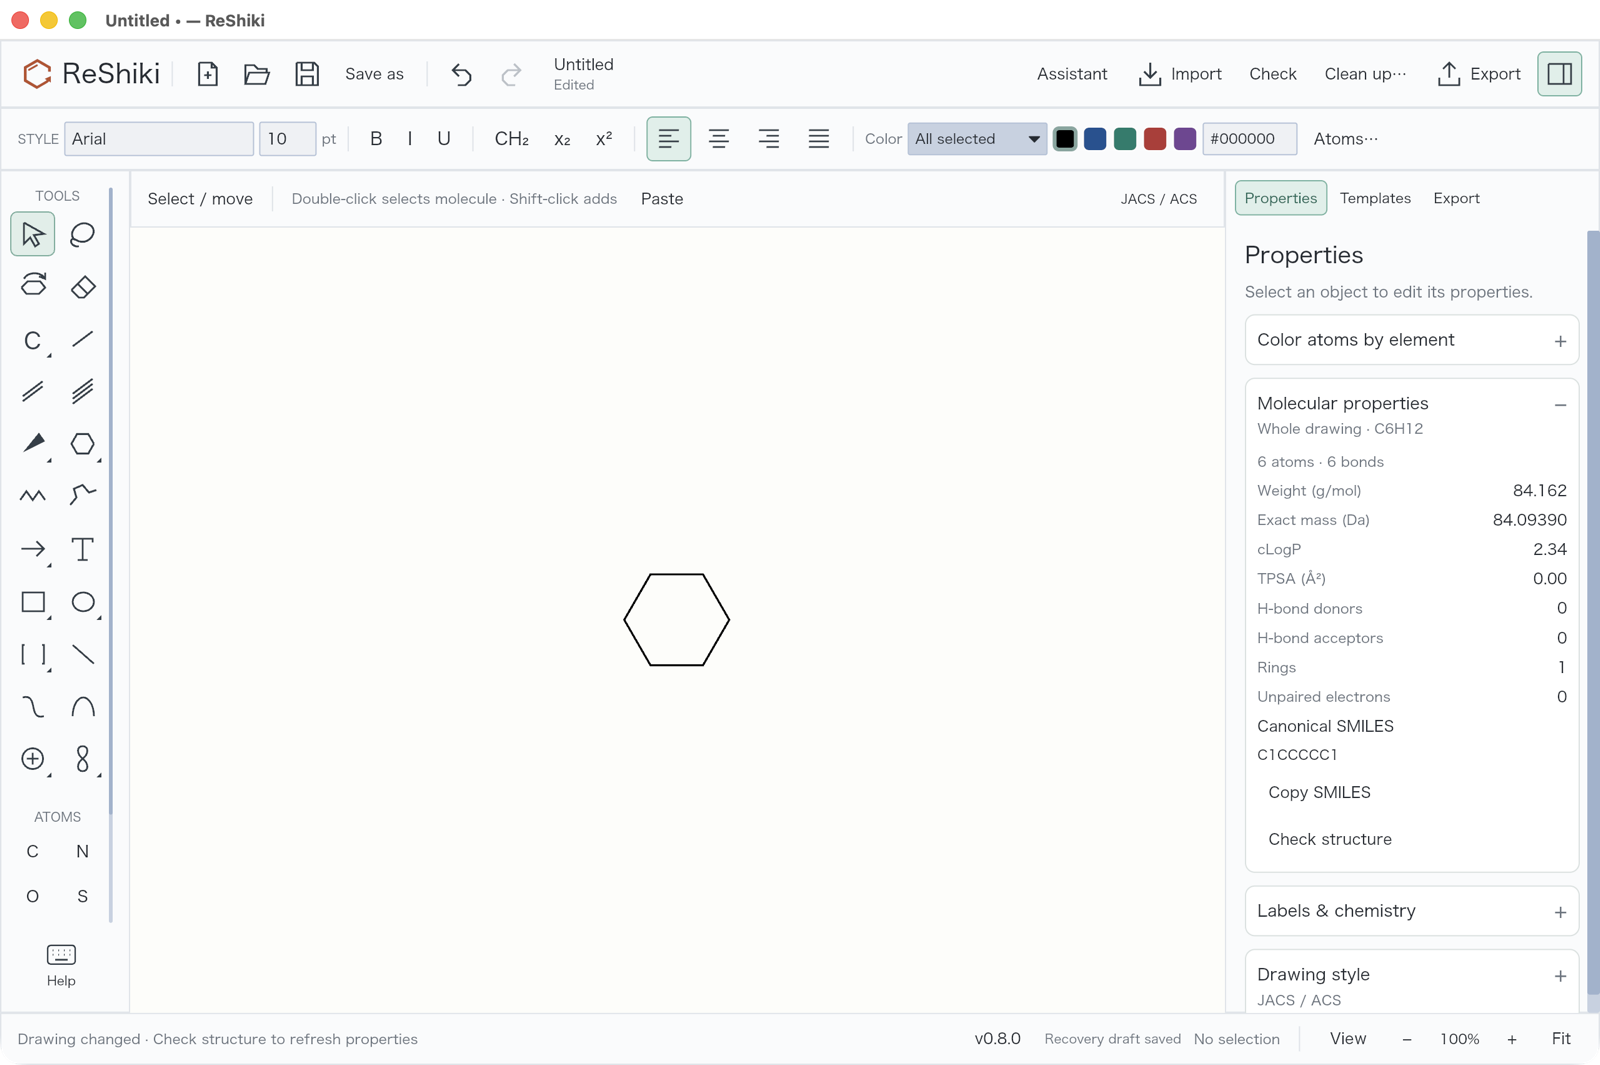
Task: Save the document with disk icon
Action: point(307,74)
